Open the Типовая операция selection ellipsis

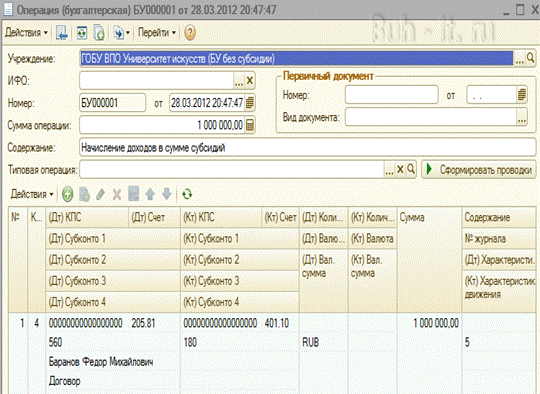(389, 170)
